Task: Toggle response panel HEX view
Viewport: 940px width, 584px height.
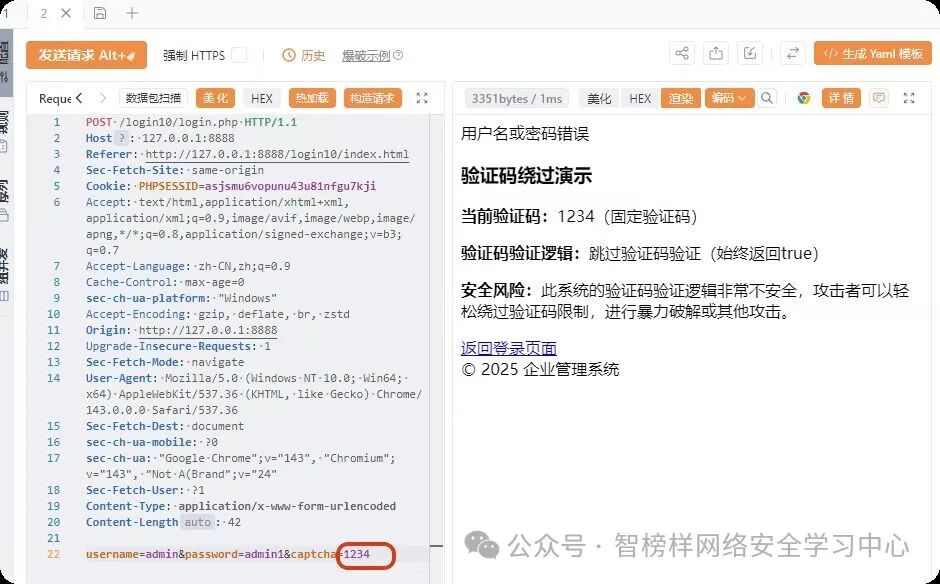Action: 640,98
